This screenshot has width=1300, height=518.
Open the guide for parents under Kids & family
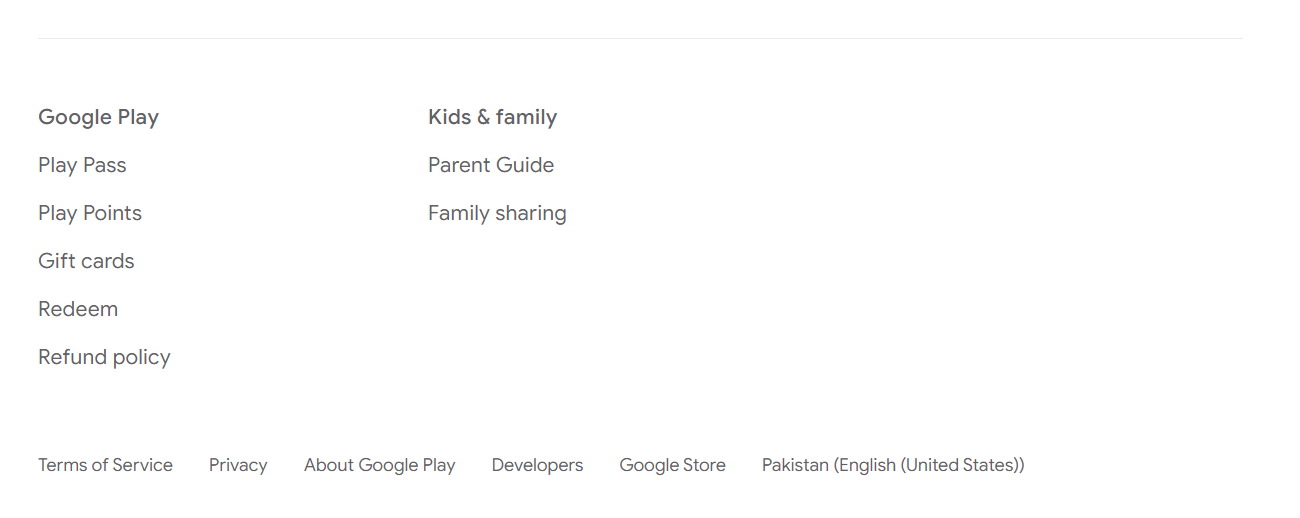491,165
